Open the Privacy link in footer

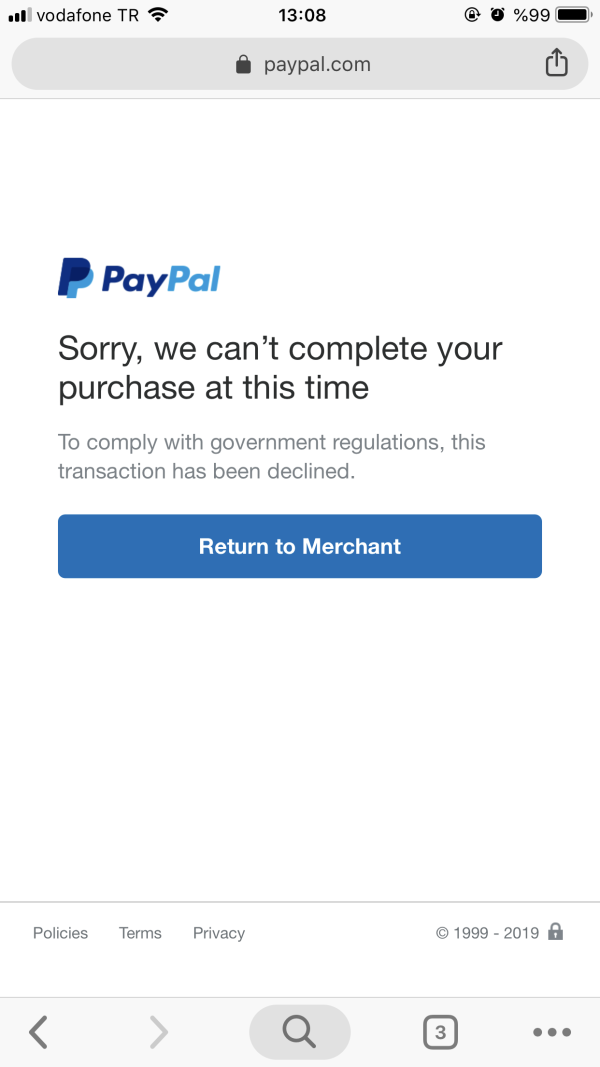tap(219, 933)
